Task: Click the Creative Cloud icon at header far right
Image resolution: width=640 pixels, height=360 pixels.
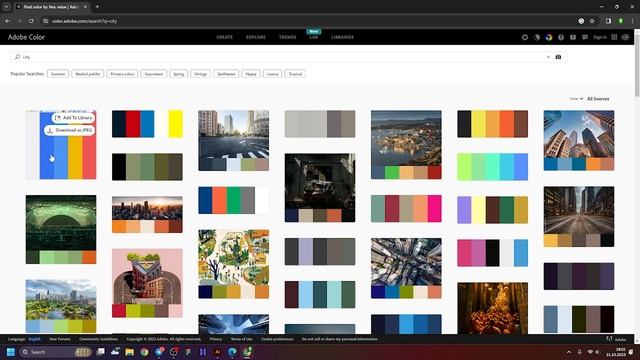Action: 625,37
